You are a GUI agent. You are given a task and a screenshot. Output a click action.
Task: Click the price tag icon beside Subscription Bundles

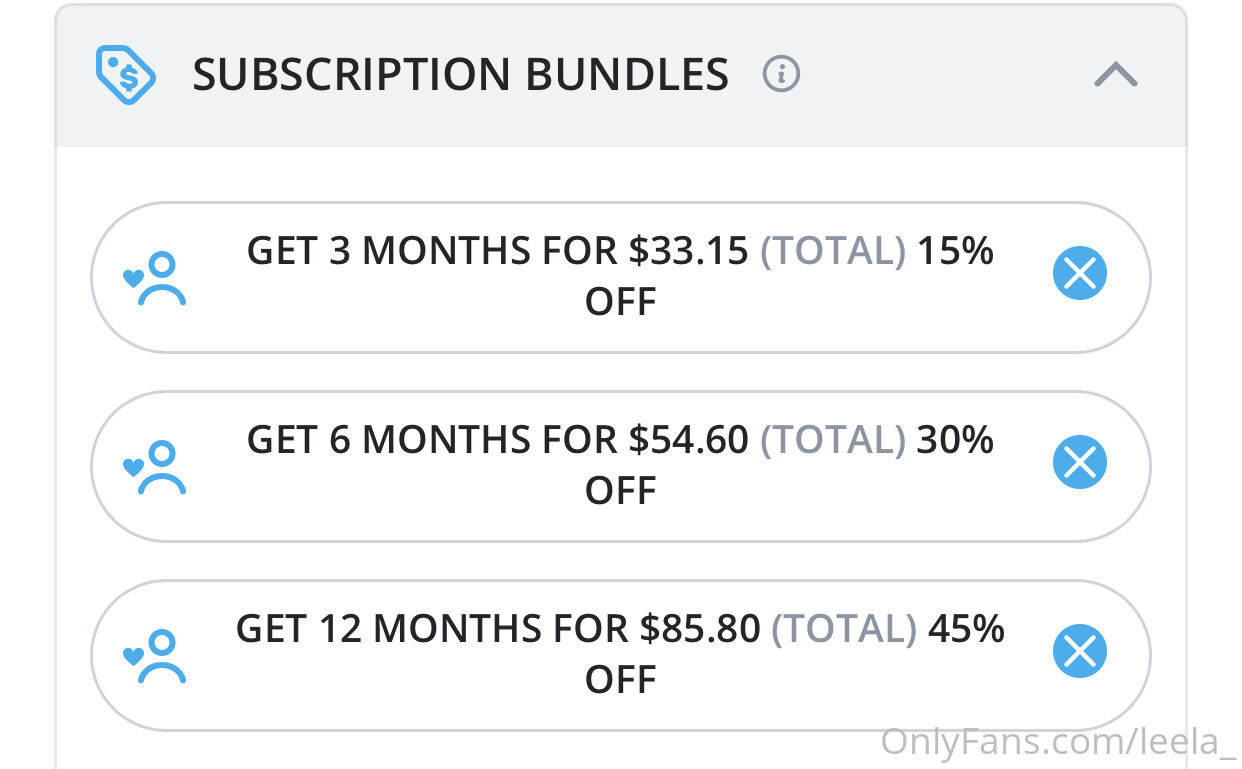click(125, 74)
